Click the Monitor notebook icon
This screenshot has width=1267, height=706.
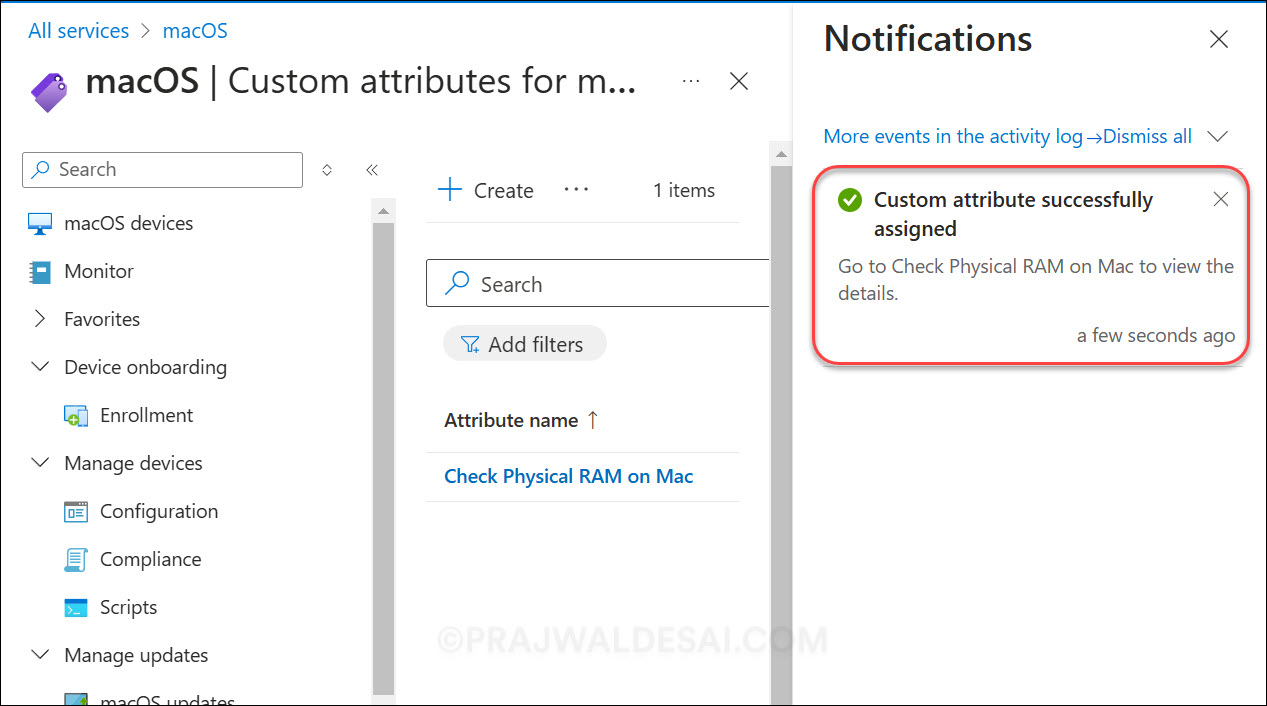[x=40, y=271]
